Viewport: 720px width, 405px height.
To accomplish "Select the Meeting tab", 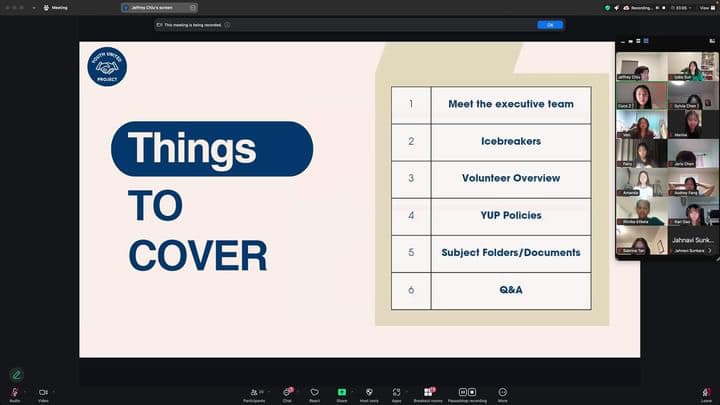I will coord(59,7).
